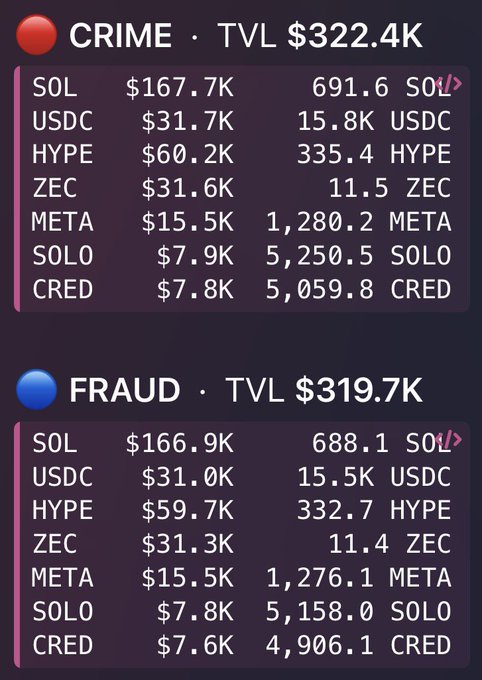Select the CRIME heading text
The image size is (482, 680).
[x=120, y=36]
